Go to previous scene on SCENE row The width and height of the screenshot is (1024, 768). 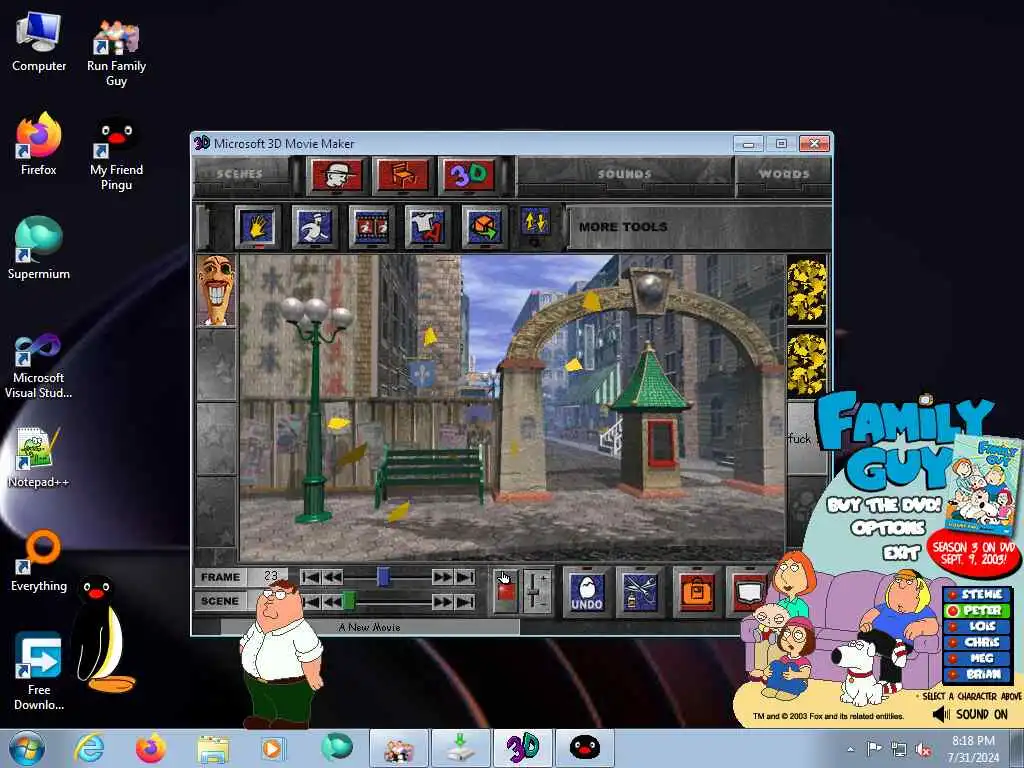click(x=333, y=601)
